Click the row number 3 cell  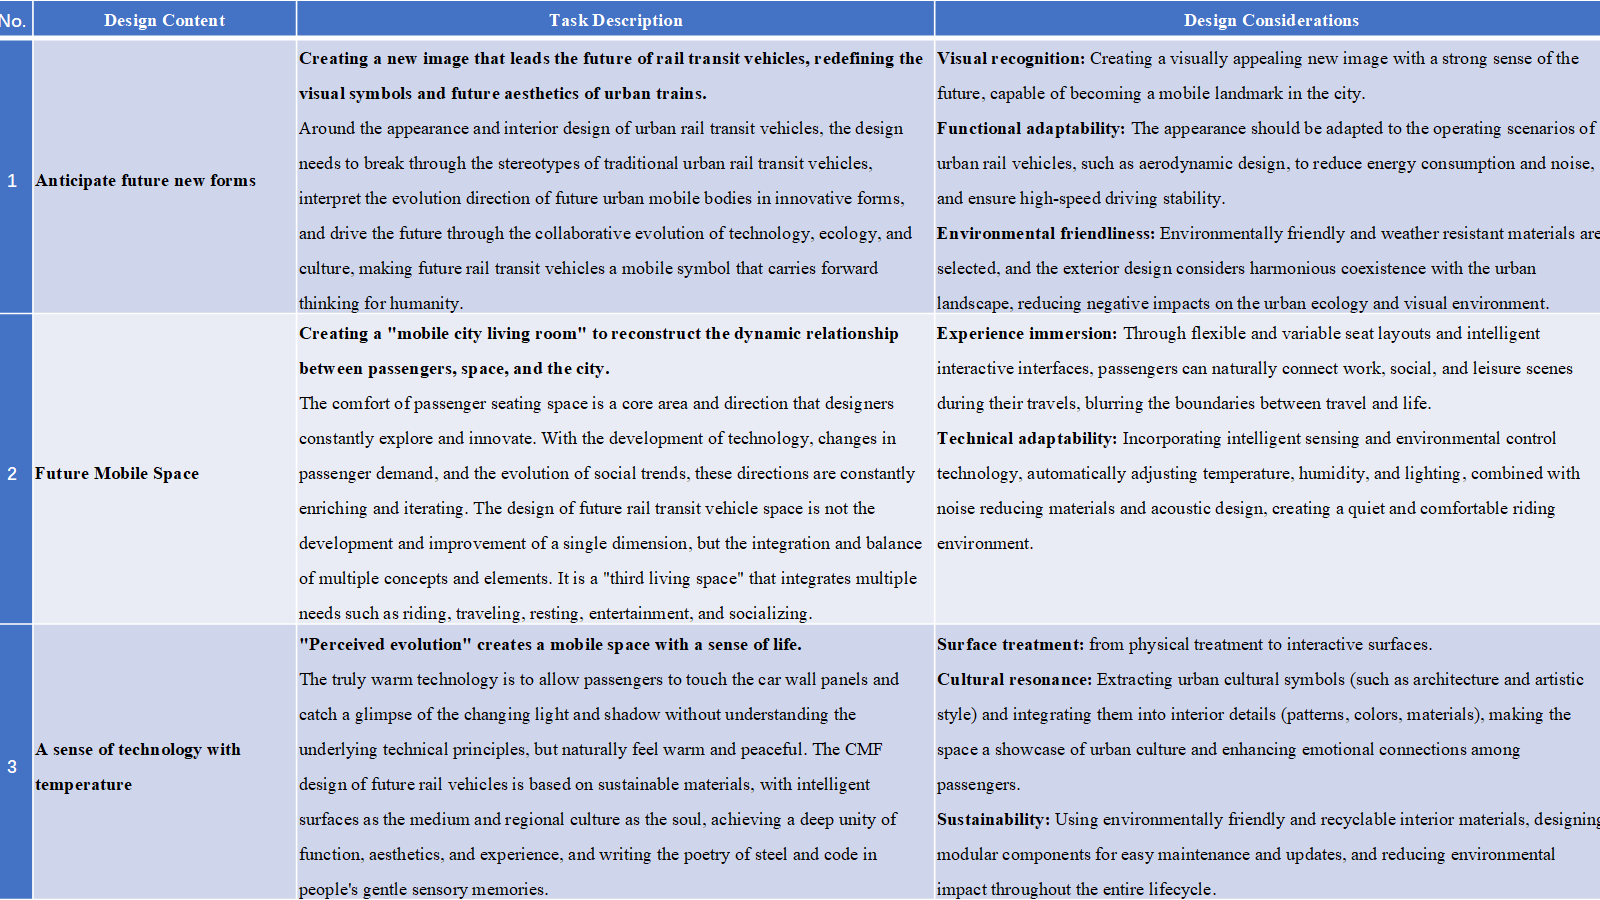13,767
